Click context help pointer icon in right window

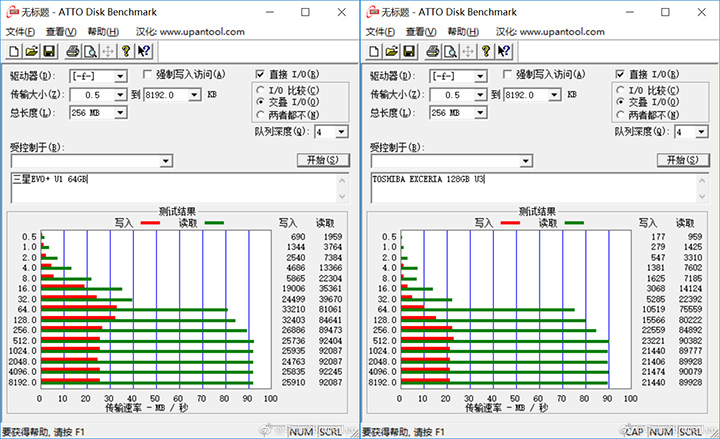coord(504,51)
